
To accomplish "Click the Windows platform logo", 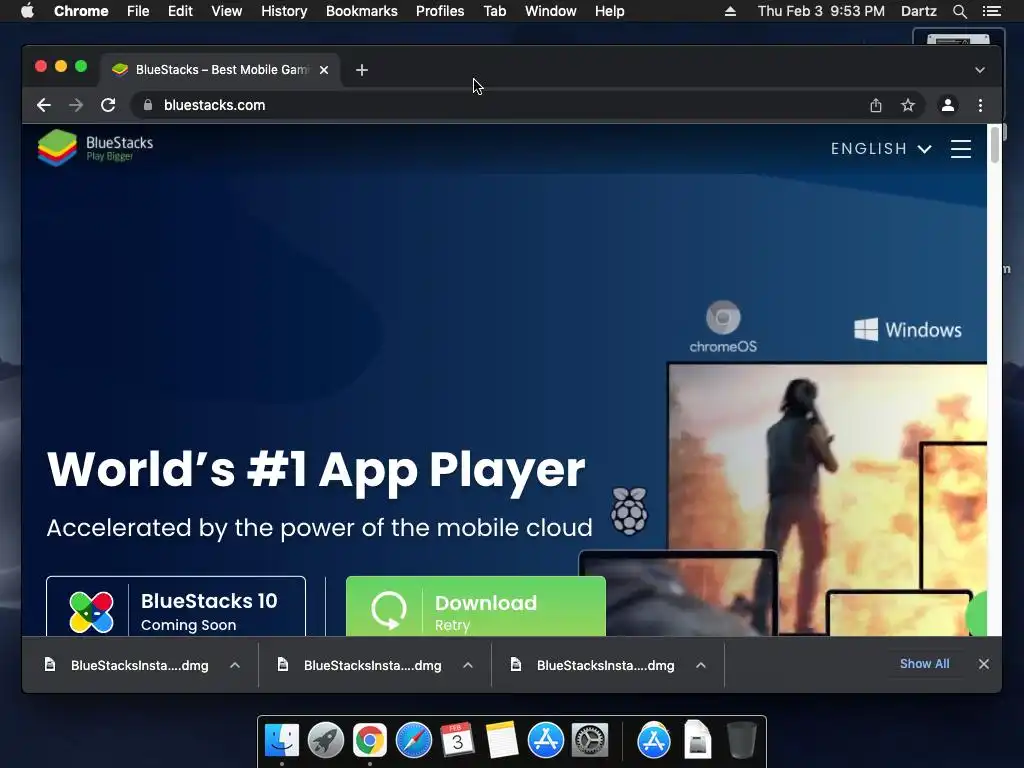I will point(908,330).
